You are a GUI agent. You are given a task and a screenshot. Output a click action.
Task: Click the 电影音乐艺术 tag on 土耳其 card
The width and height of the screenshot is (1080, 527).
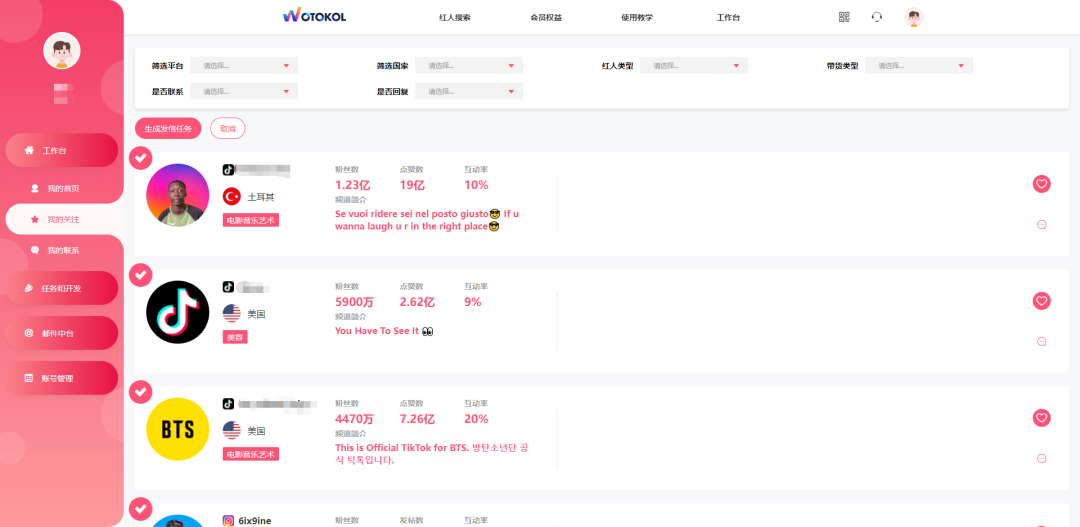click(x=251, y=220)
